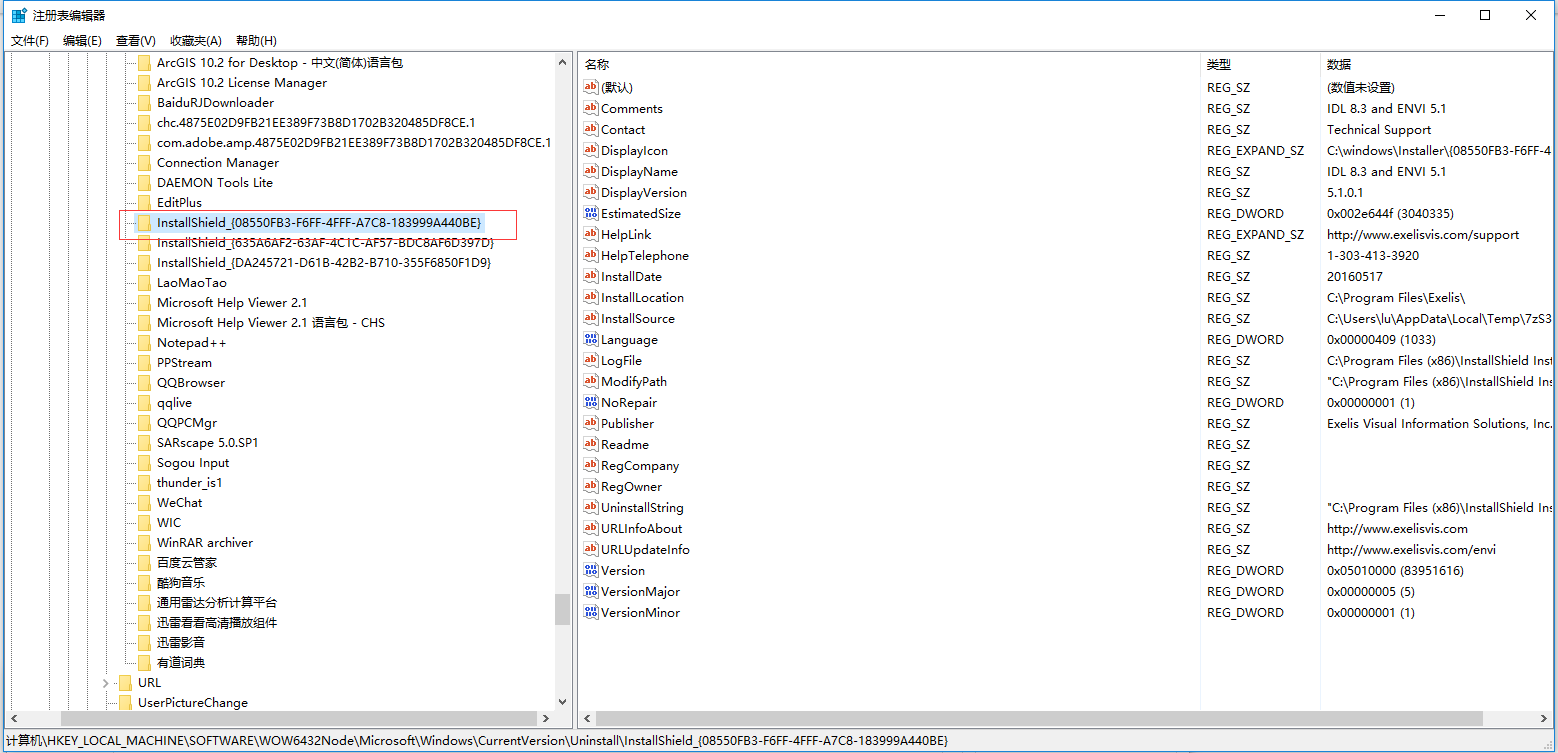Click the binary icon of Version value
Screen dimensions: 1558x753
(590, 570)
